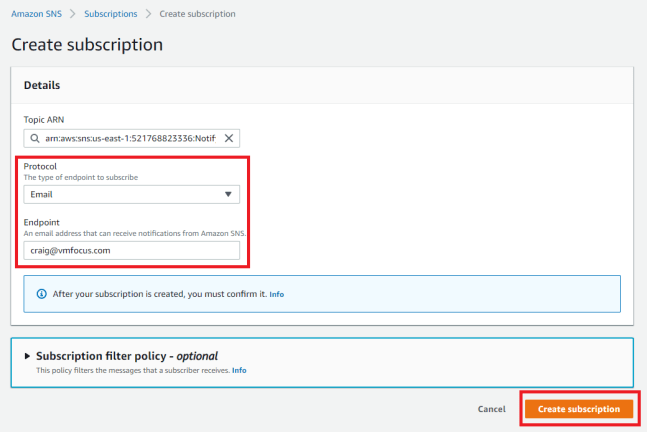Screen dimensions: 647x432
Task: Open Info link beside filter policy description
Action: pyautogui.click(x=239, y=370)
